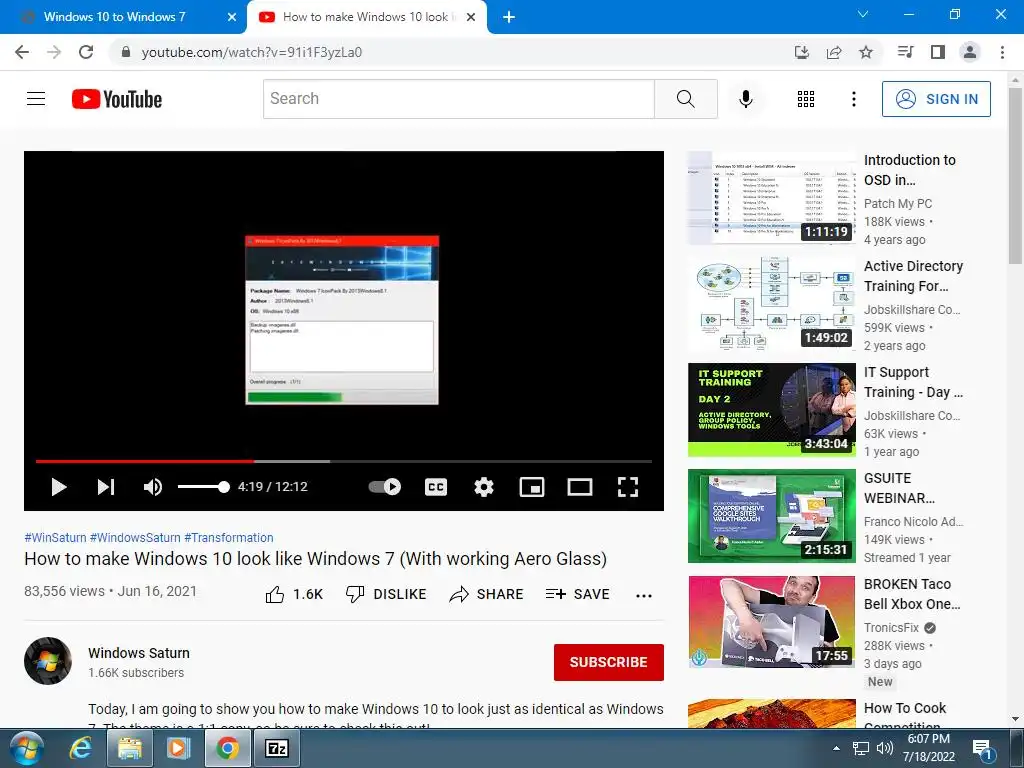Click the SHARE button
The height and width of the screenshot is (768, 1024).
pos(487,594)
